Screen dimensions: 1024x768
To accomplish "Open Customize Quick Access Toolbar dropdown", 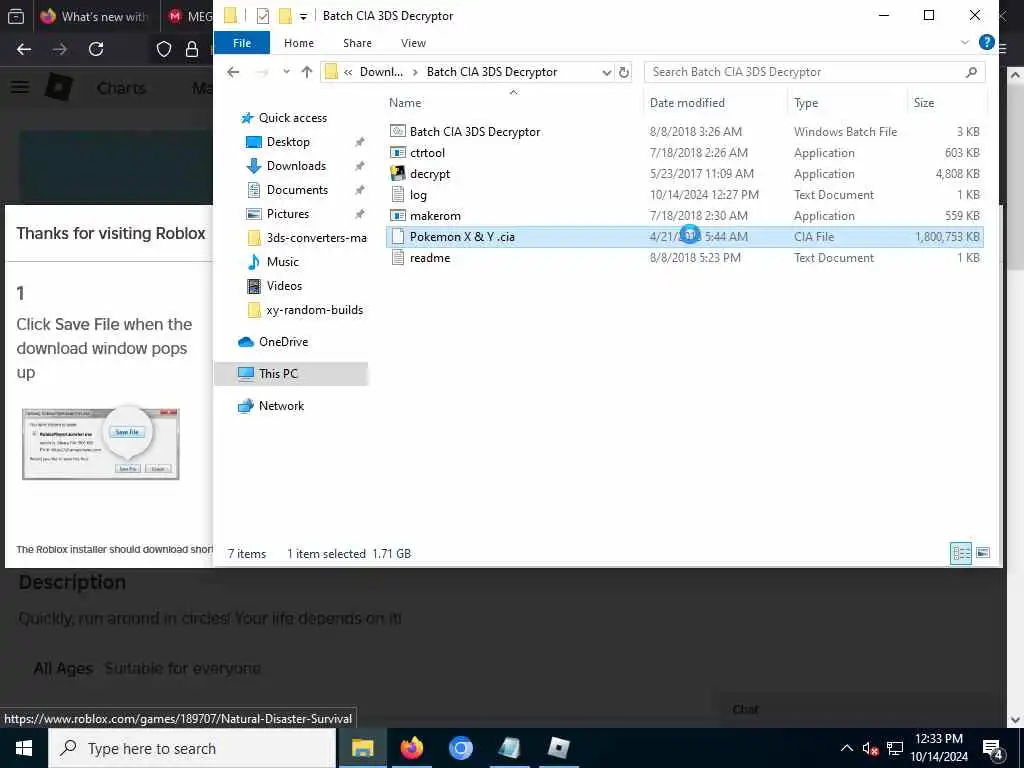I will [303, 16].
